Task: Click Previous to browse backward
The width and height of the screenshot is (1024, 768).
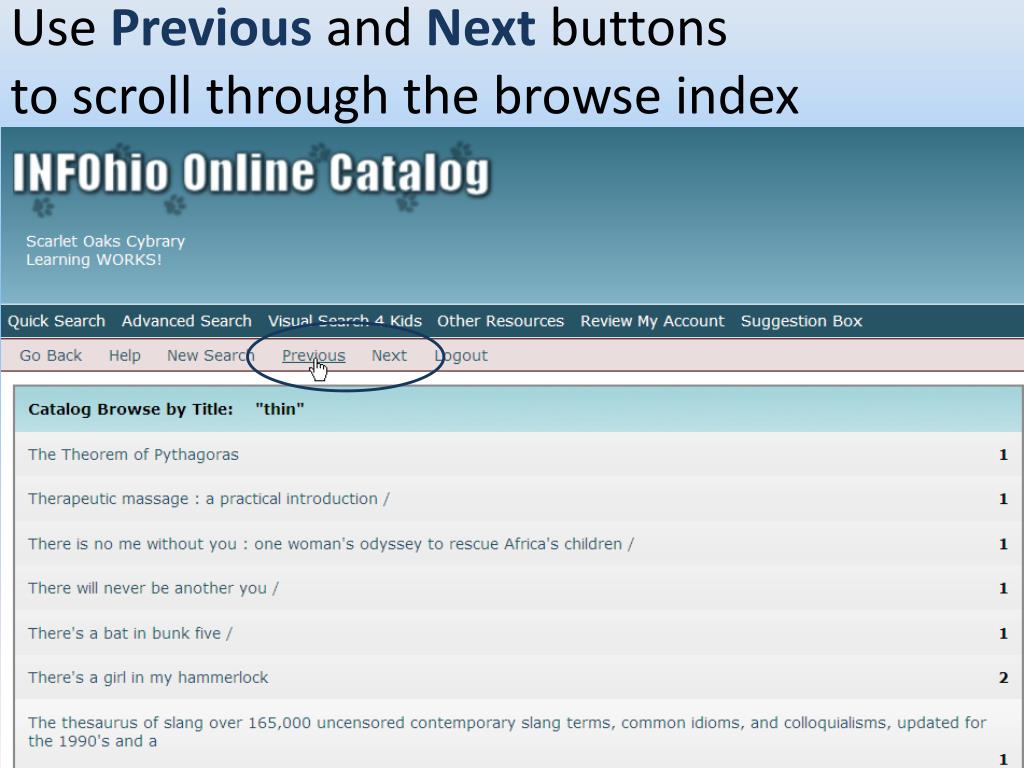Action: coord(313,355)
